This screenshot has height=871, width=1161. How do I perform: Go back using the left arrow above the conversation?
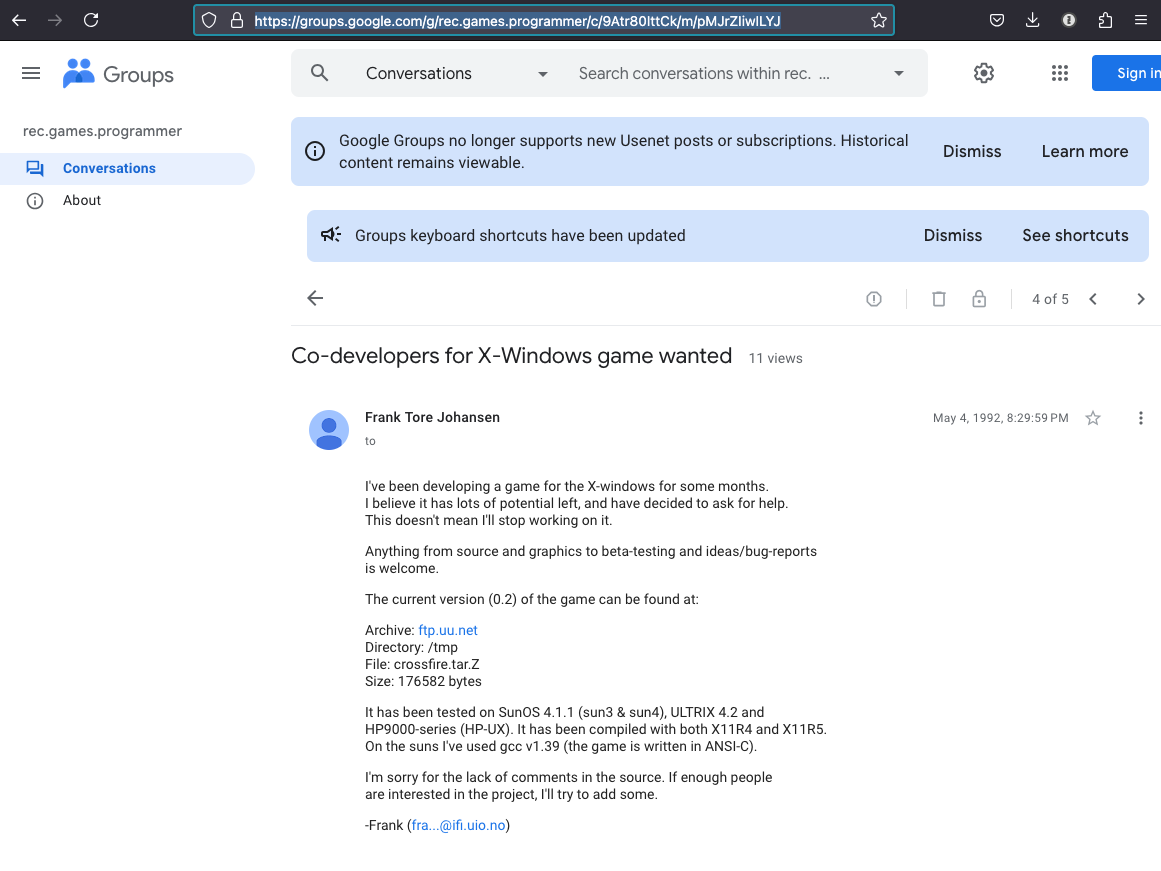315,298
